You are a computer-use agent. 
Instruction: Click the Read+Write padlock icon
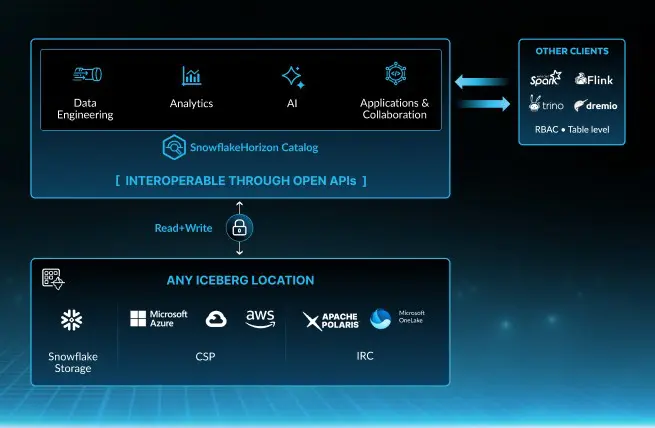click(x=239, y=227)
